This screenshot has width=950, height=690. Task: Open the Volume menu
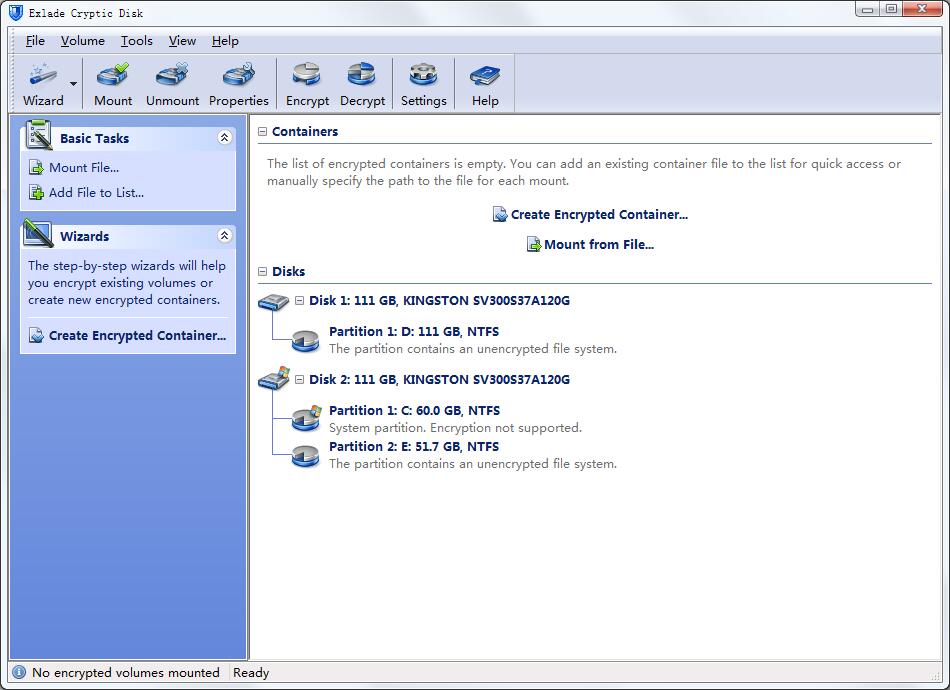coord(82,41)
